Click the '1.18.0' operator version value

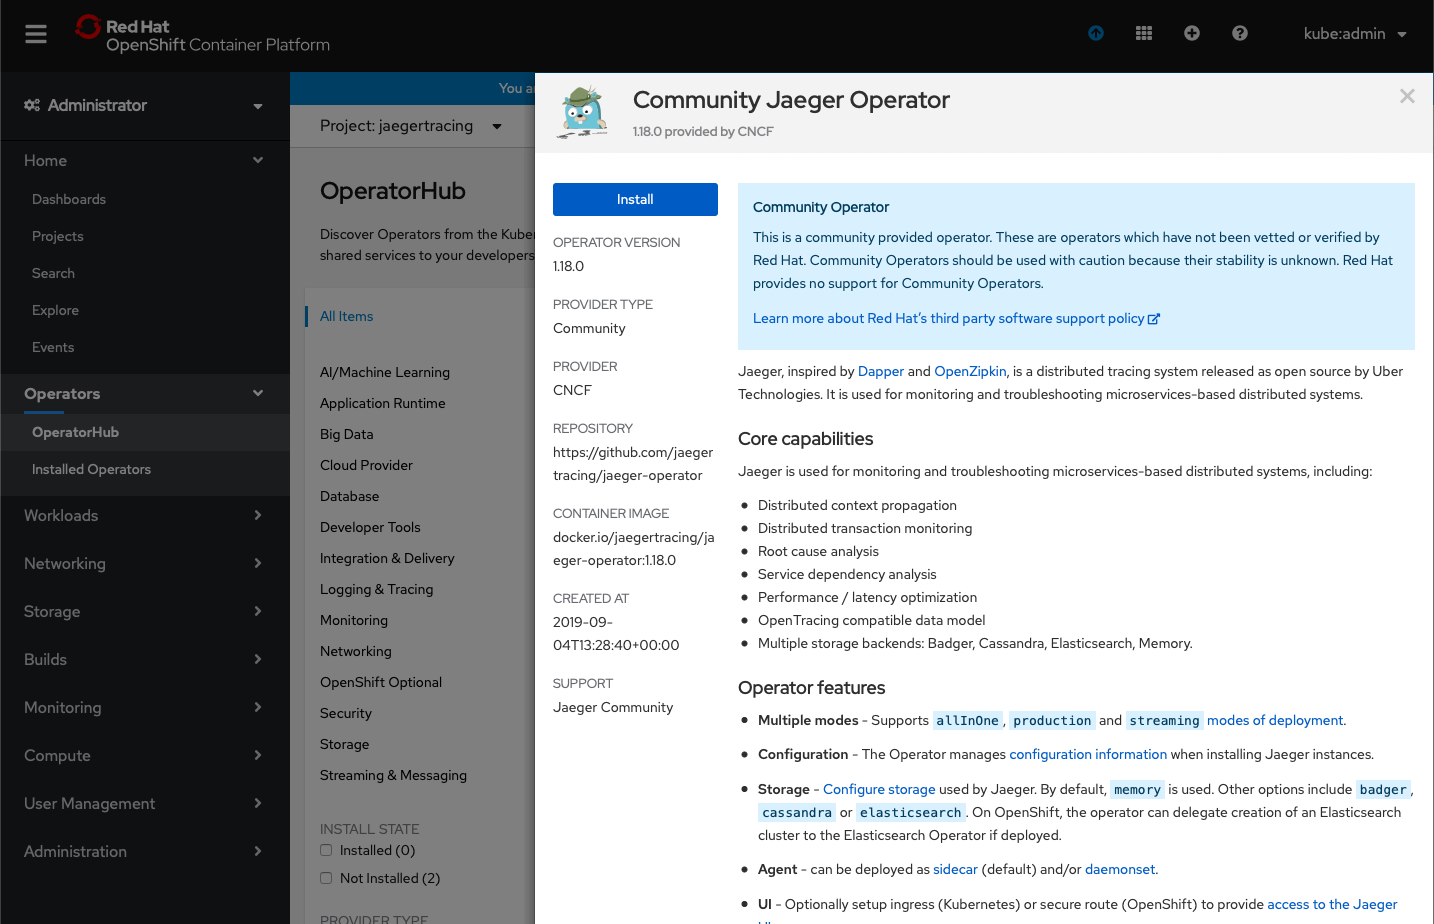click(x=568, y=266)
